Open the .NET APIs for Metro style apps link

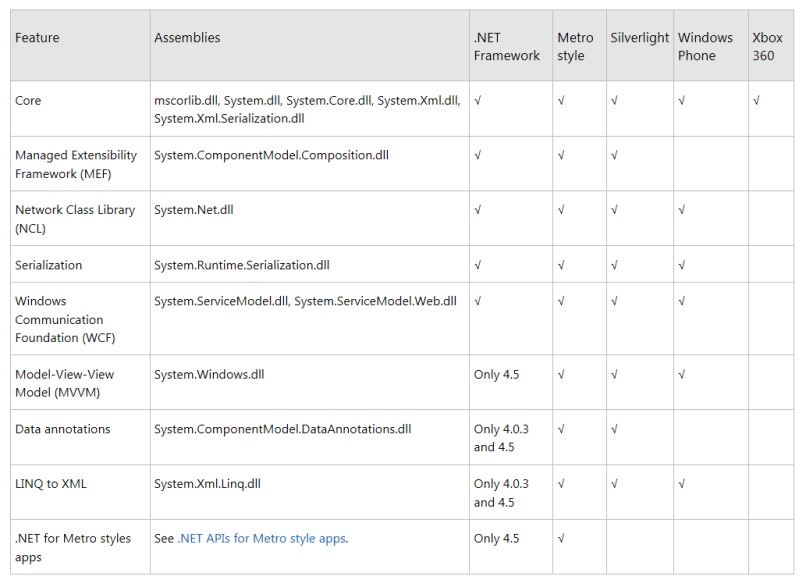click(x=262, y=538)
